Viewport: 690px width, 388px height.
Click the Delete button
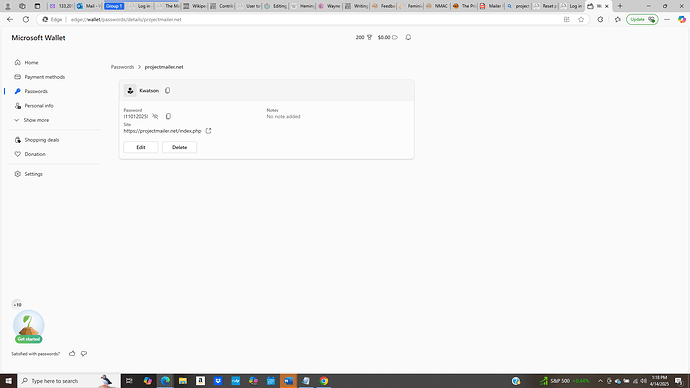(x=180, y=147)
